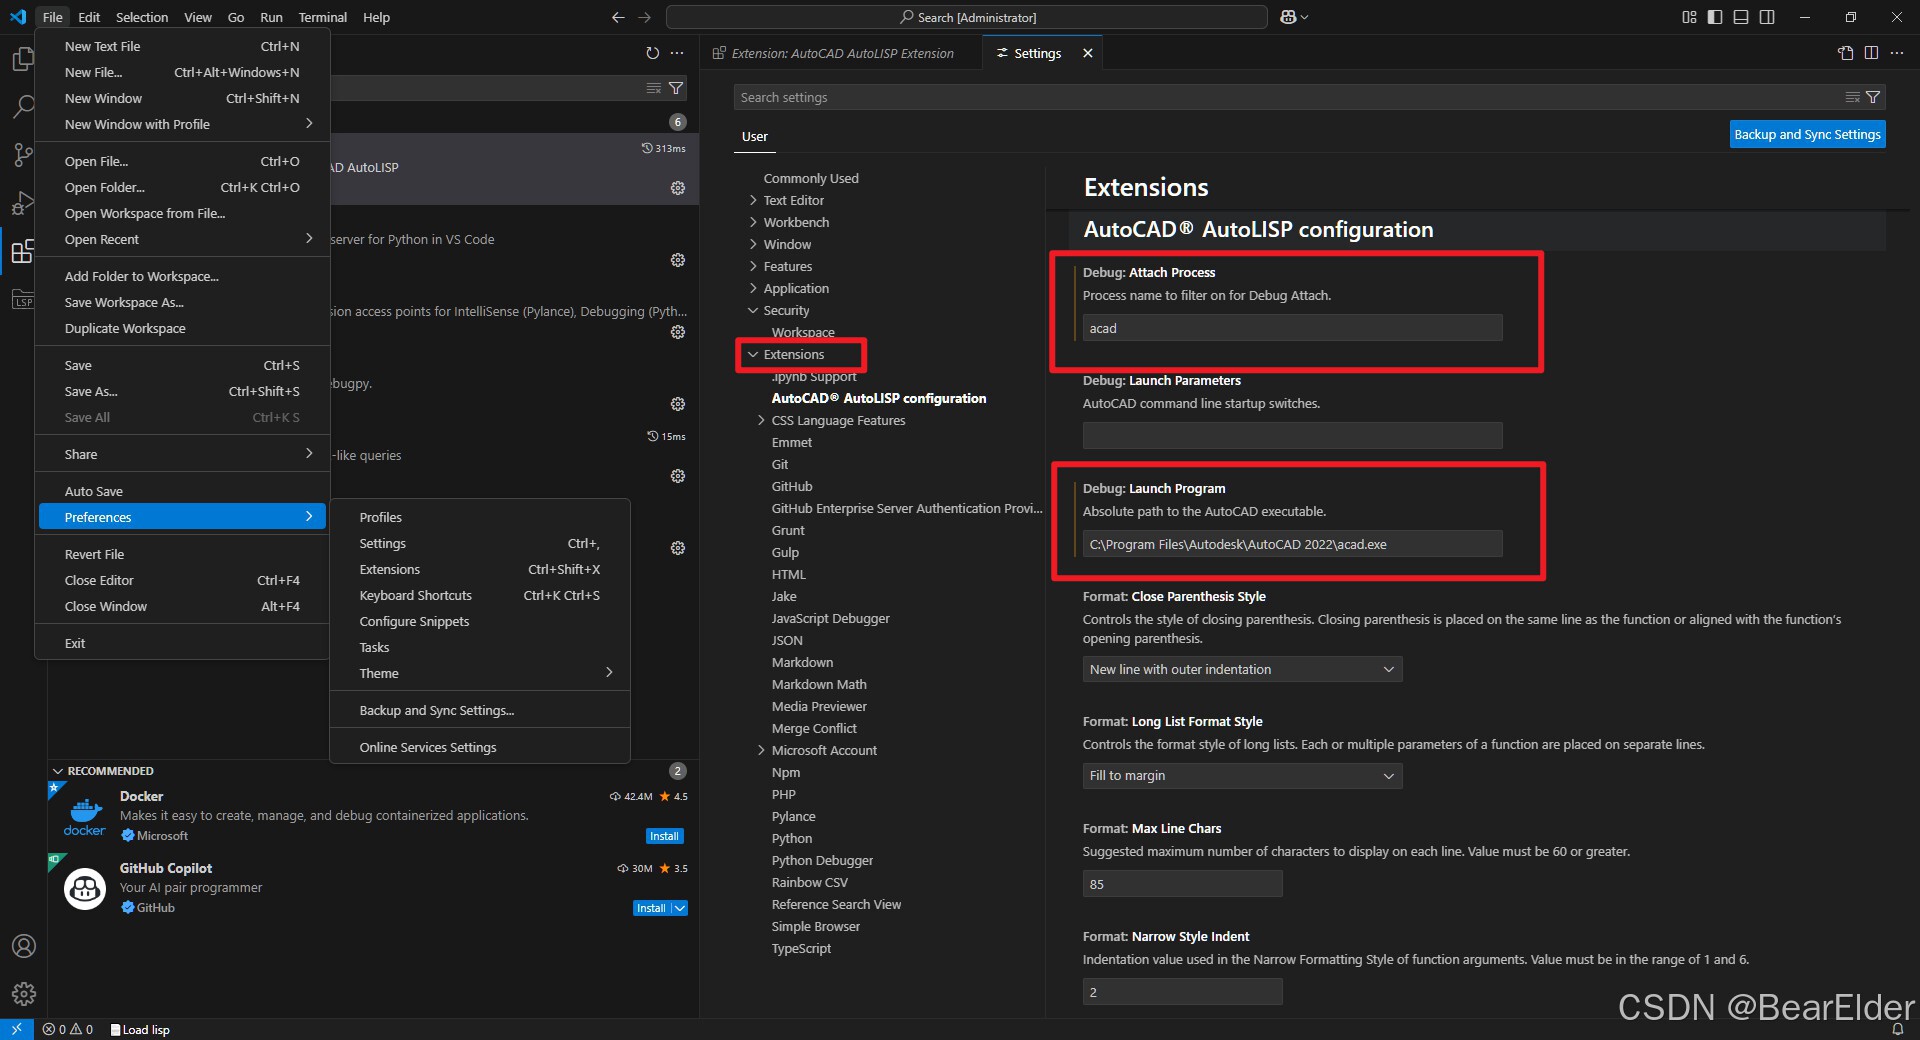
Task: Select Python Debugger in settings tree
Action: click(822, 860)
